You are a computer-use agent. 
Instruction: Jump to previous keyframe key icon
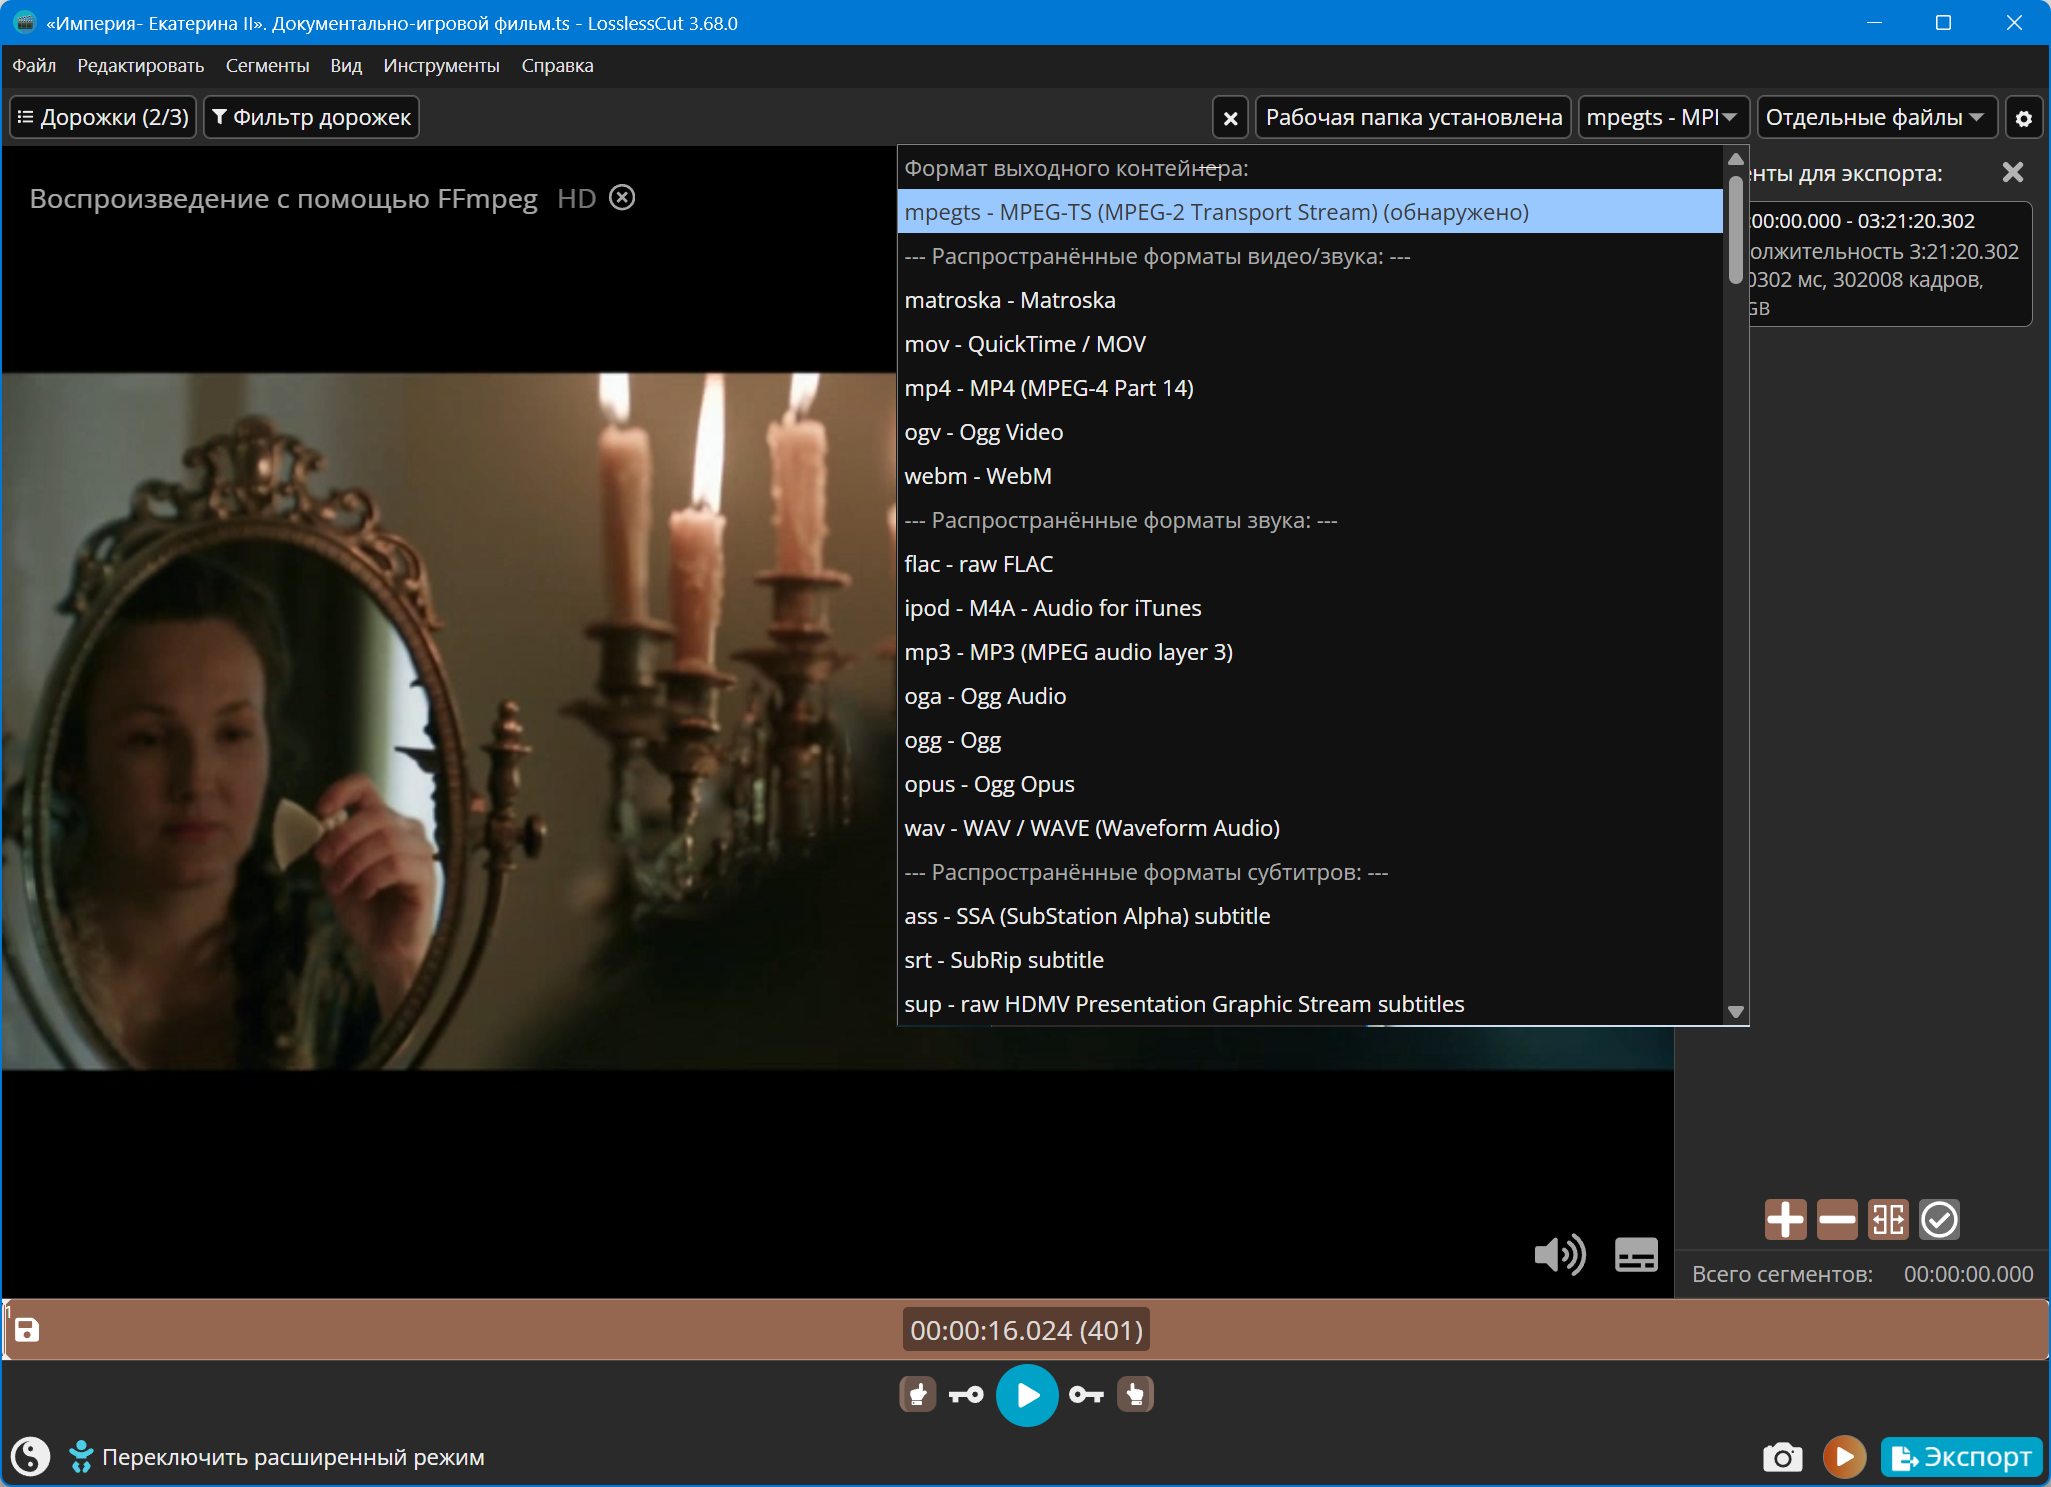click(x=966, y=1395)
